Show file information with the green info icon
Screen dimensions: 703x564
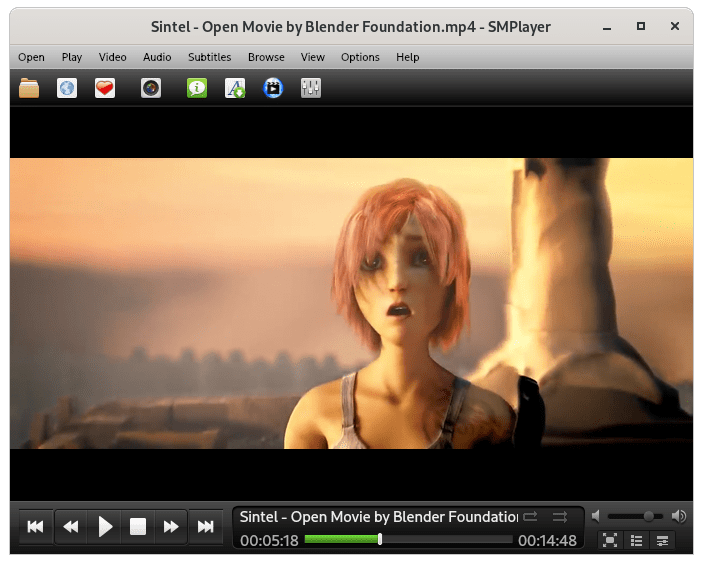197,88
